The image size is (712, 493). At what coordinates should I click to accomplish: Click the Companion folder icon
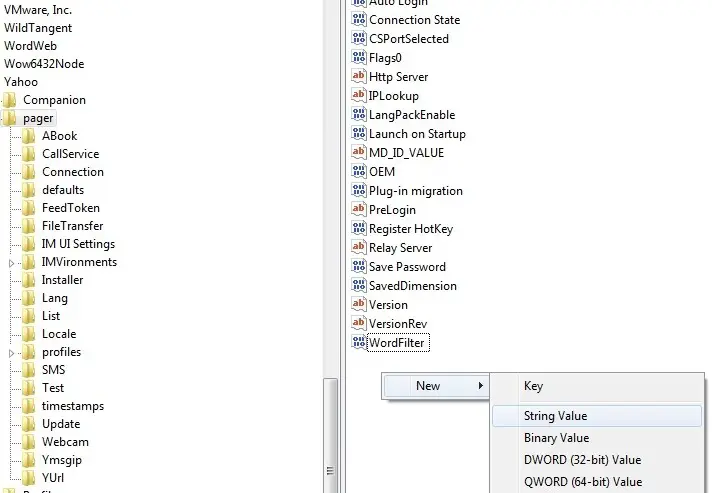click(x=10, y=100)
